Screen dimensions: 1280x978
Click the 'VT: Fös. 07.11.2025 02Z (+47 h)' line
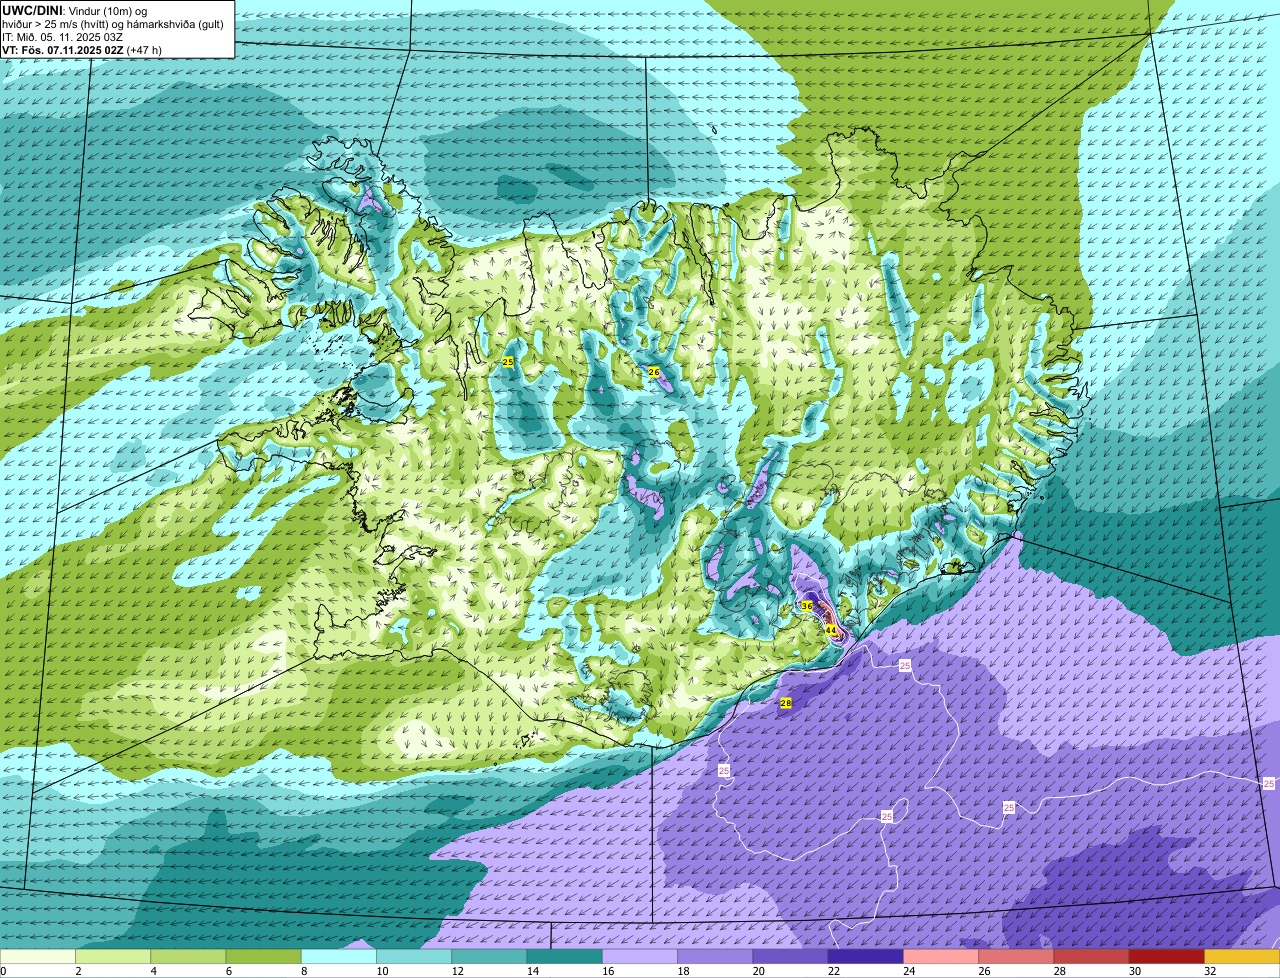coord(82,49)
